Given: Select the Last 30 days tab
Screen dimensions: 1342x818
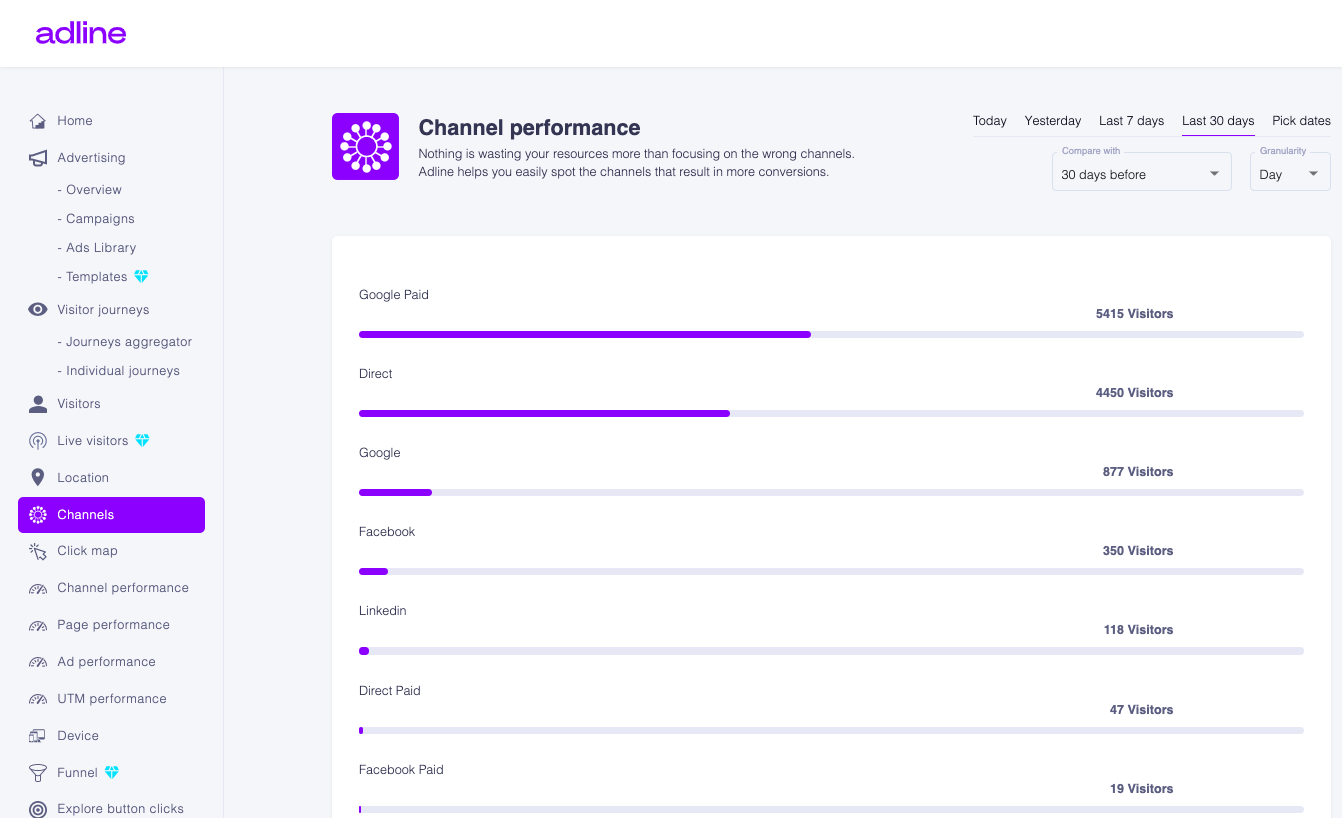Looking at the screenshot, I should pyautogui.click(x=1218, y=121).
